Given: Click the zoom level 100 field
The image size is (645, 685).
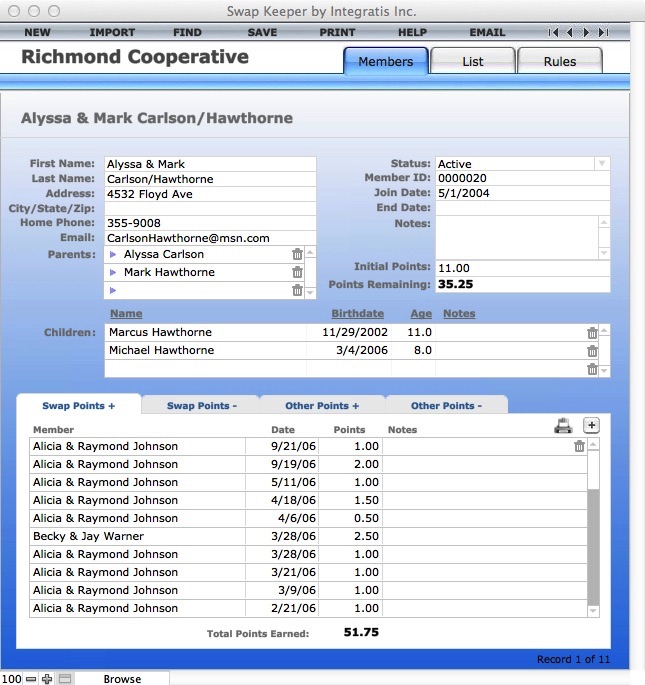Looking at the screenshot, I should pos(12,679).
